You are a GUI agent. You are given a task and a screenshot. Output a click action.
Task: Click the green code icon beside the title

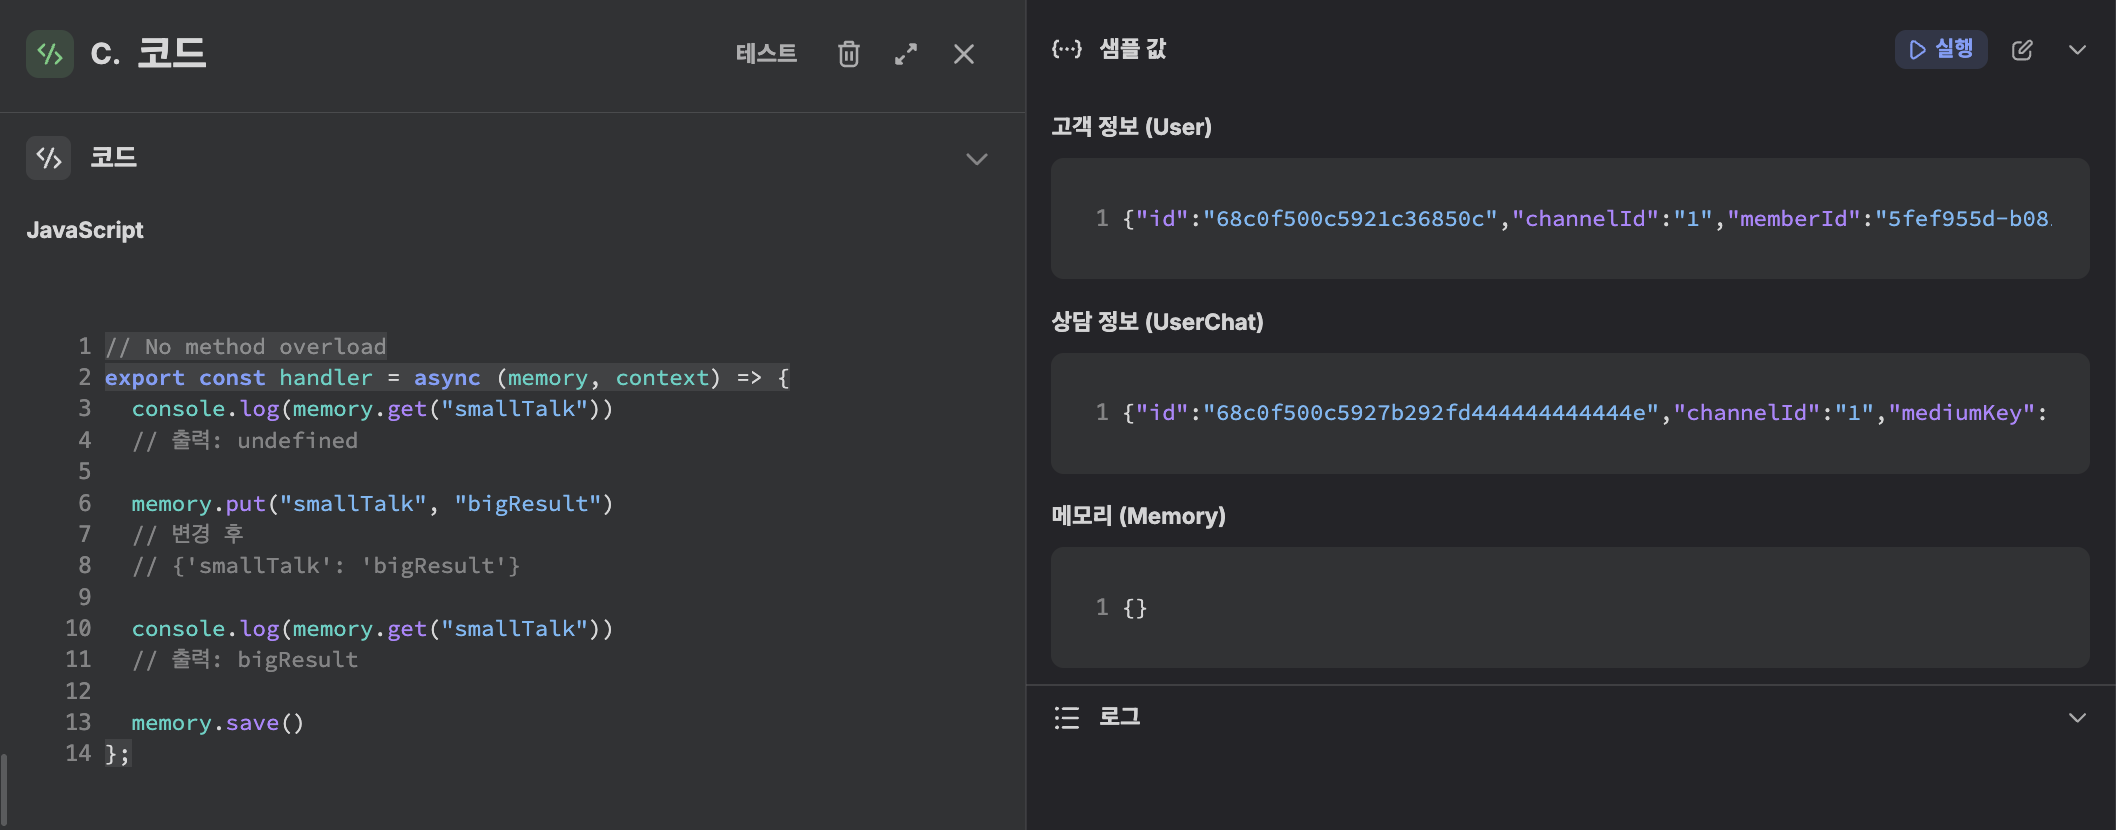(49, 54)
